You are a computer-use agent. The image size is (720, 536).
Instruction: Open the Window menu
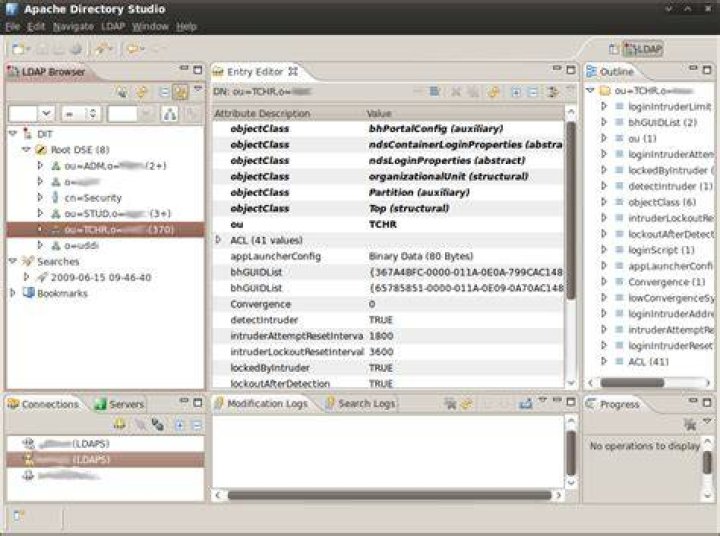(150, 27)
